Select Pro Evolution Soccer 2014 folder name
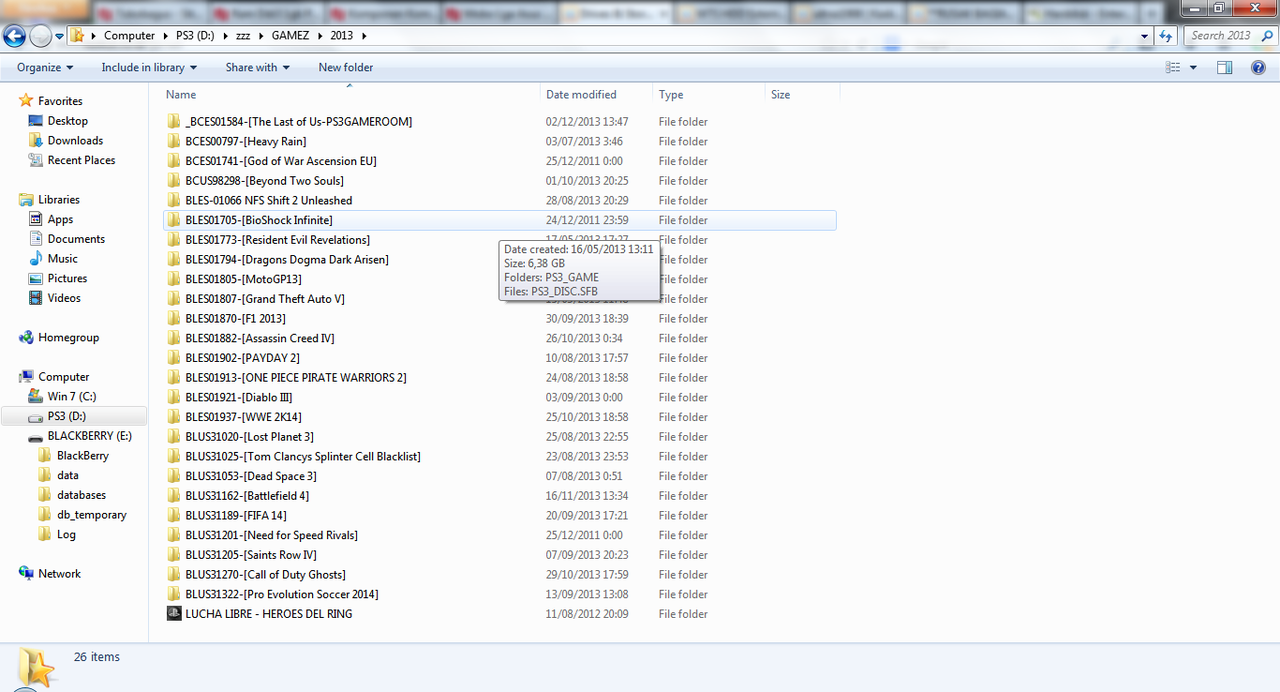 (282, 594)
